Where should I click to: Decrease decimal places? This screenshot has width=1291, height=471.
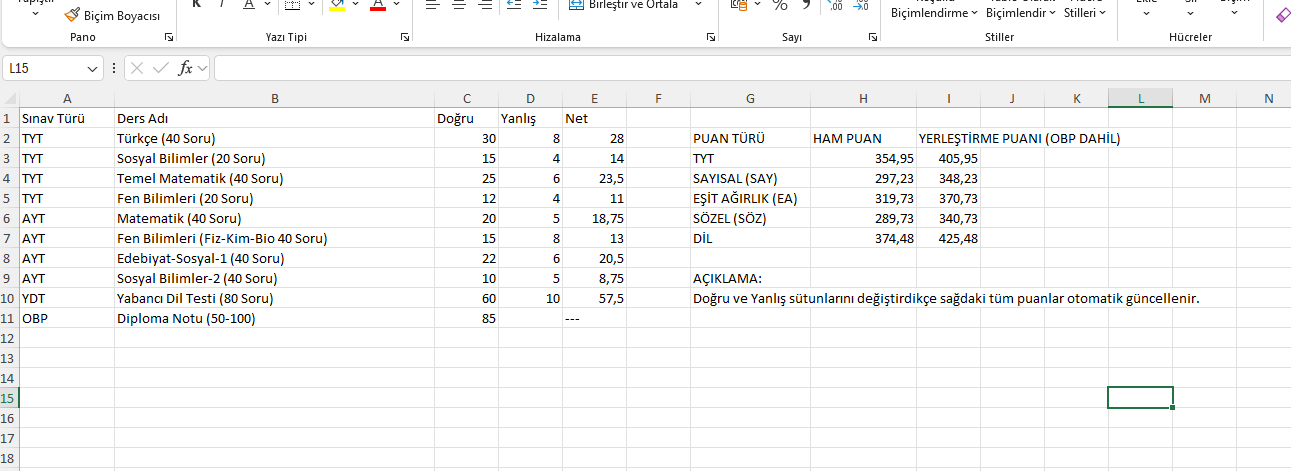coord(861,5)
